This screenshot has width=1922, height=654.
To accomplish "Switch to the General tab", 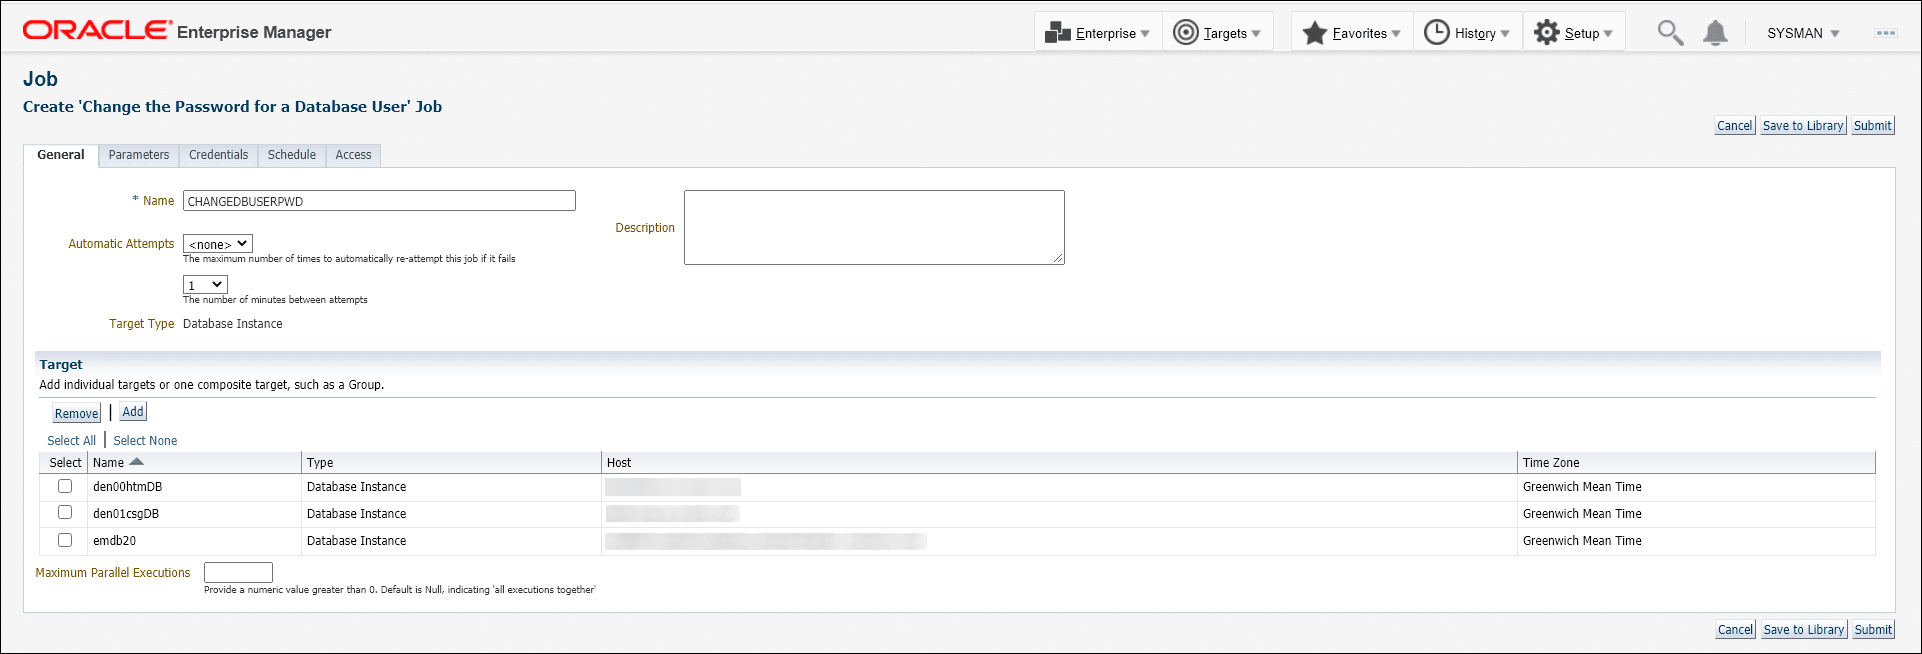I will click(x=61, y=155).
